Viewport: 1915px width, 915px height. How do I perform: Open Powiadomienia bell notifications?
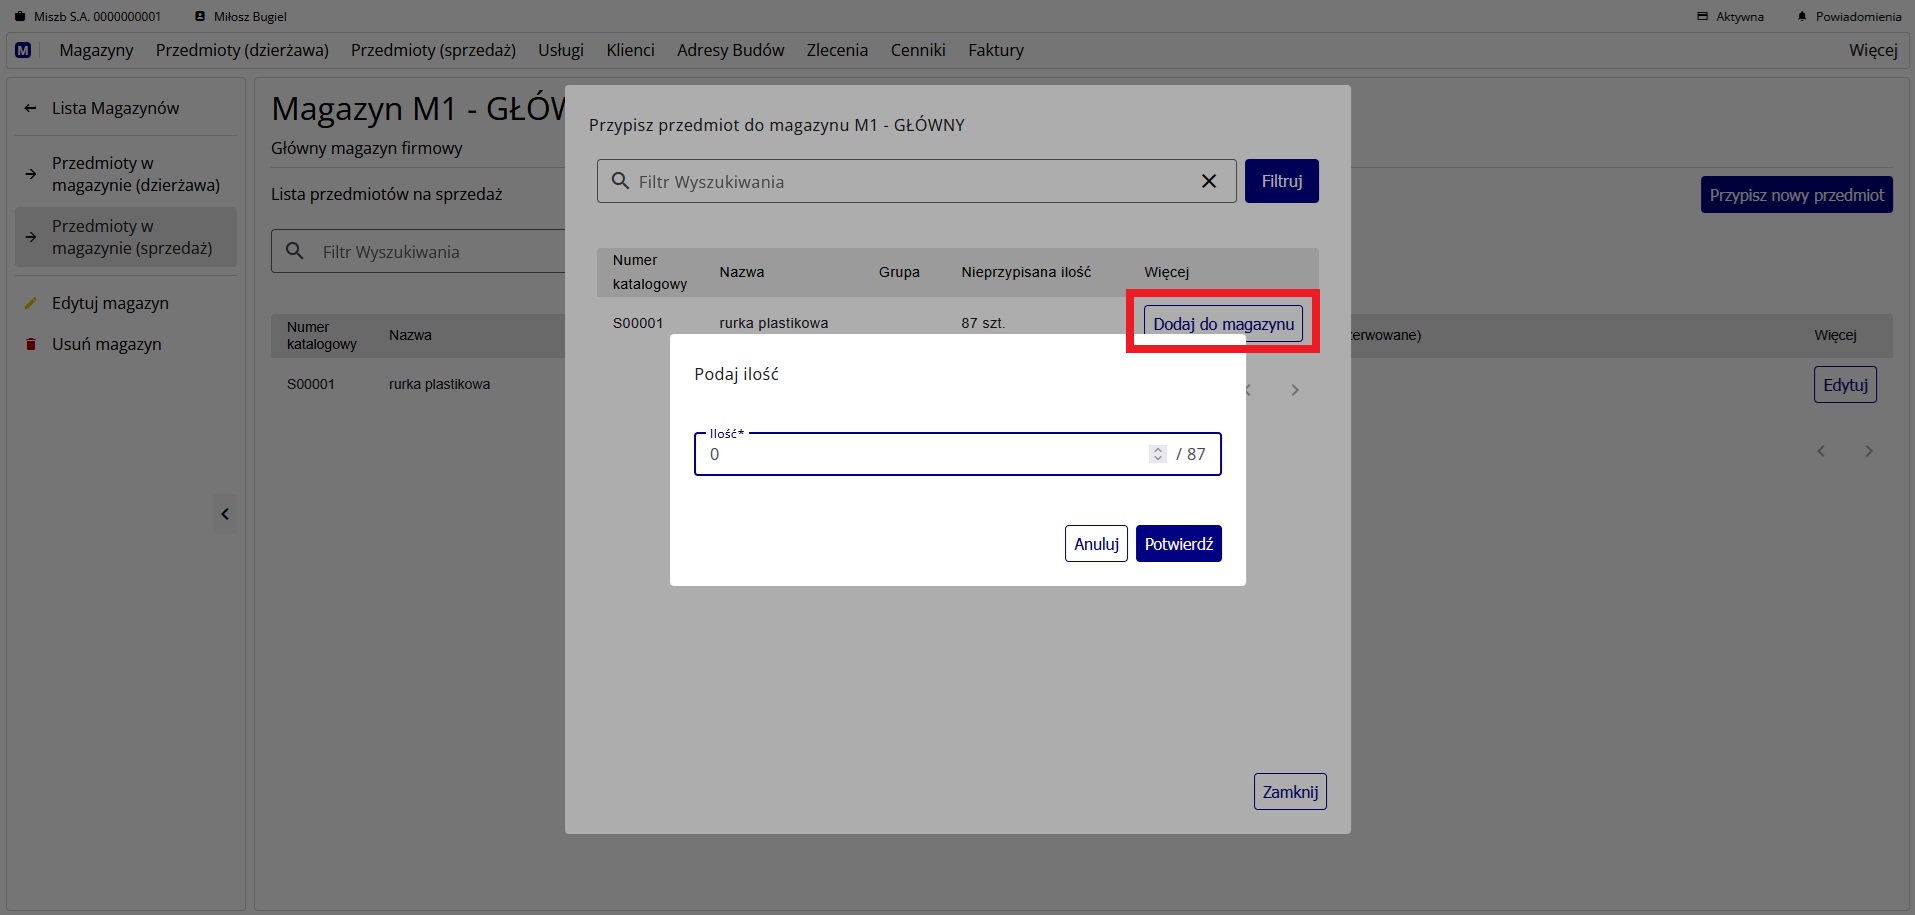[1802, 17]
